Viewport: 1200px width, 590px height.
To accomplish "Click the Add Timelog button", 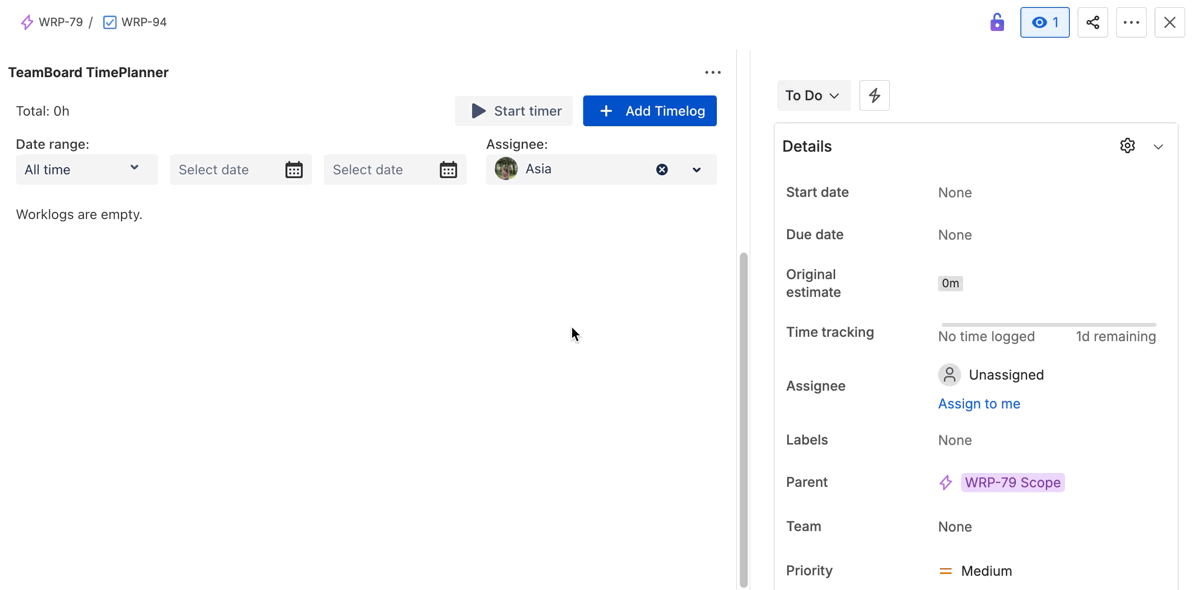I will tap(650, 111).
